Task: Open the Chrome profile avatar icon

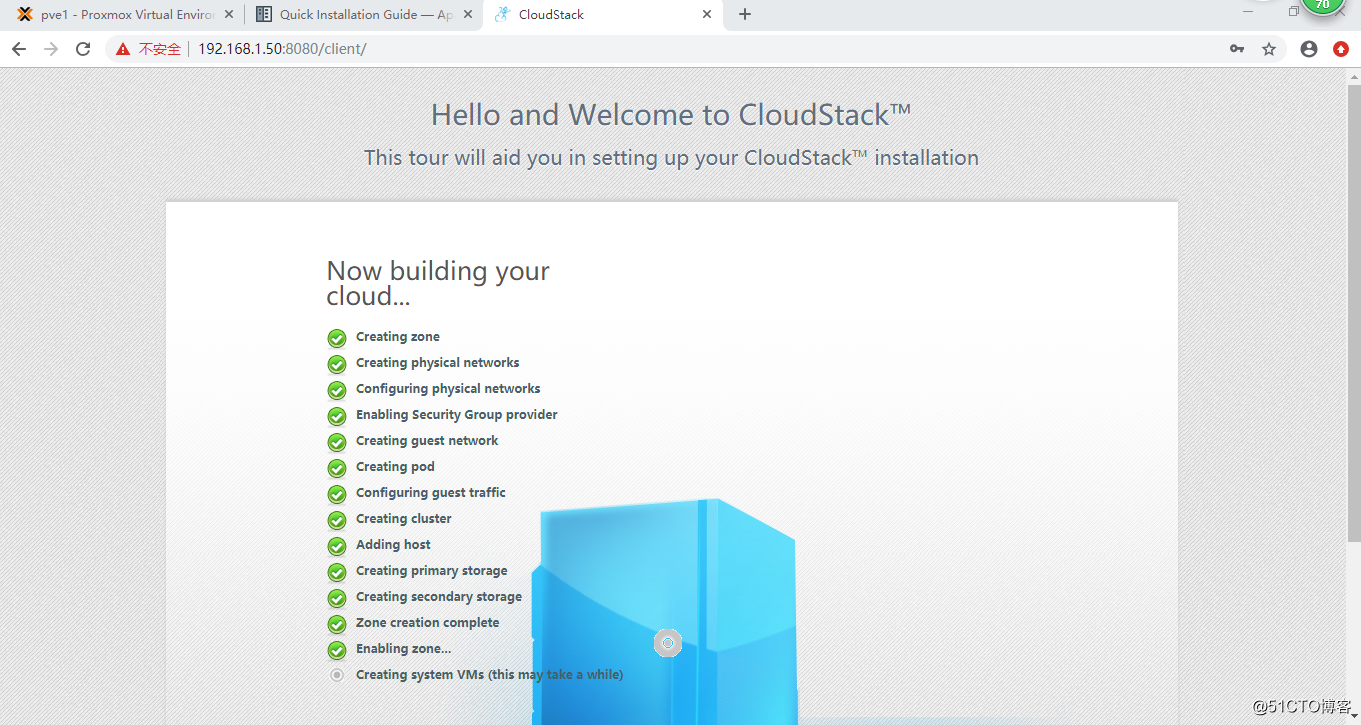Action: [1309, 49]
